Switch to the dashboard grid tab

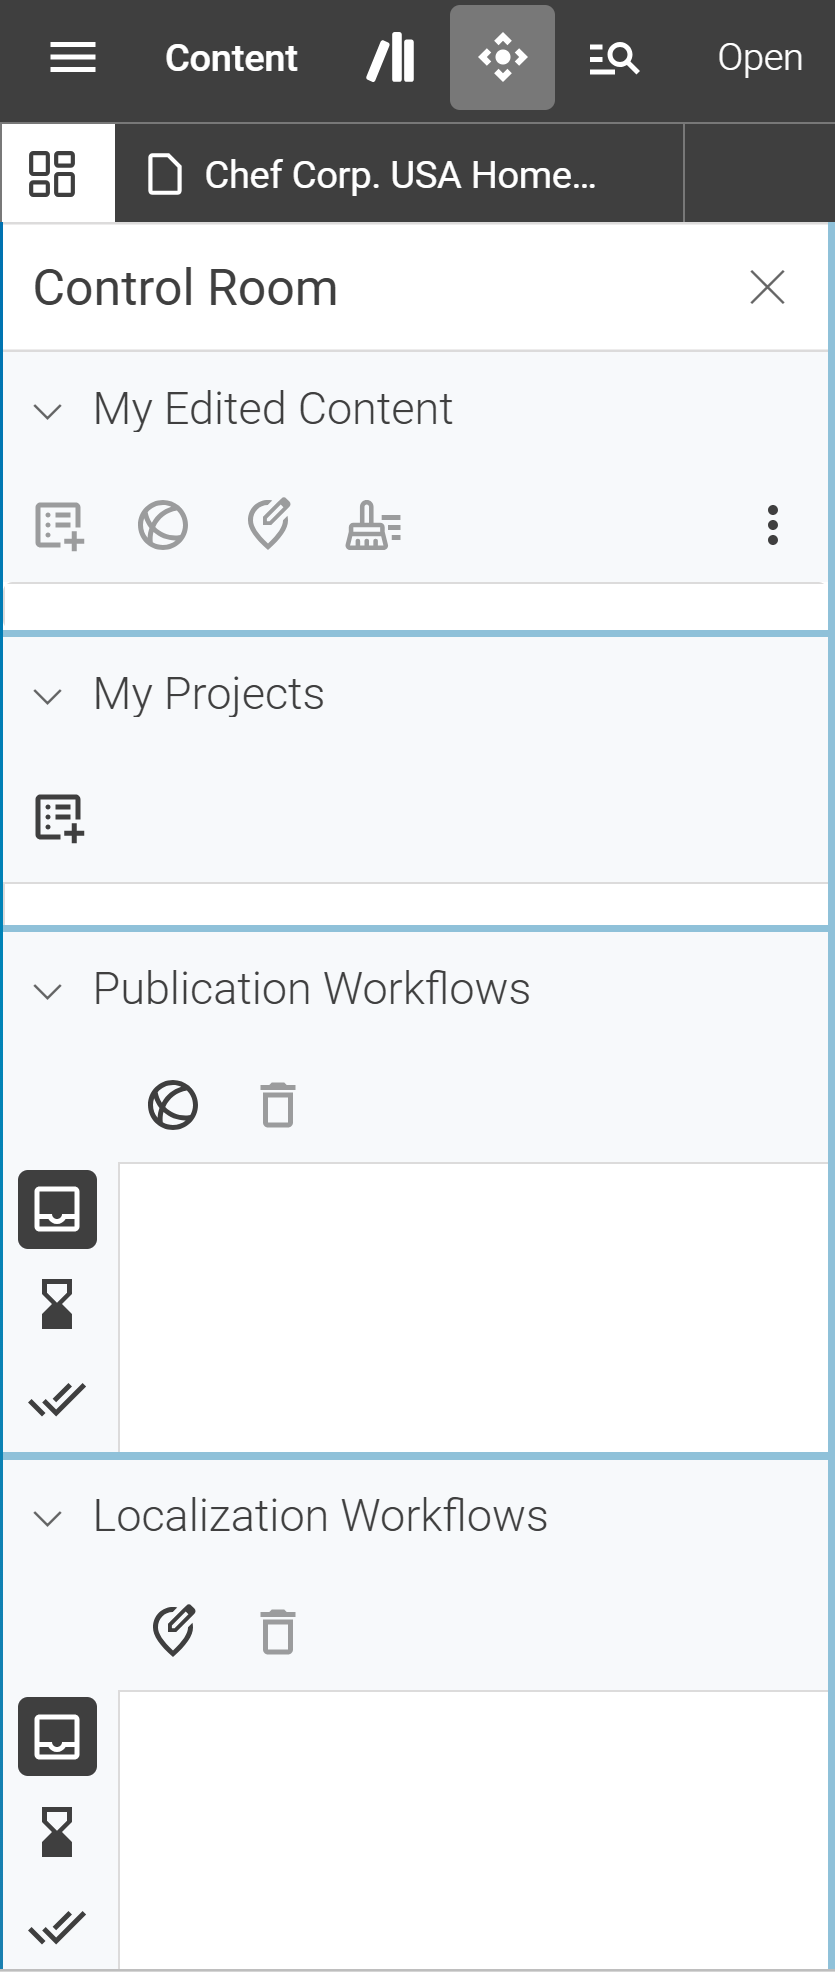(52, 174)
